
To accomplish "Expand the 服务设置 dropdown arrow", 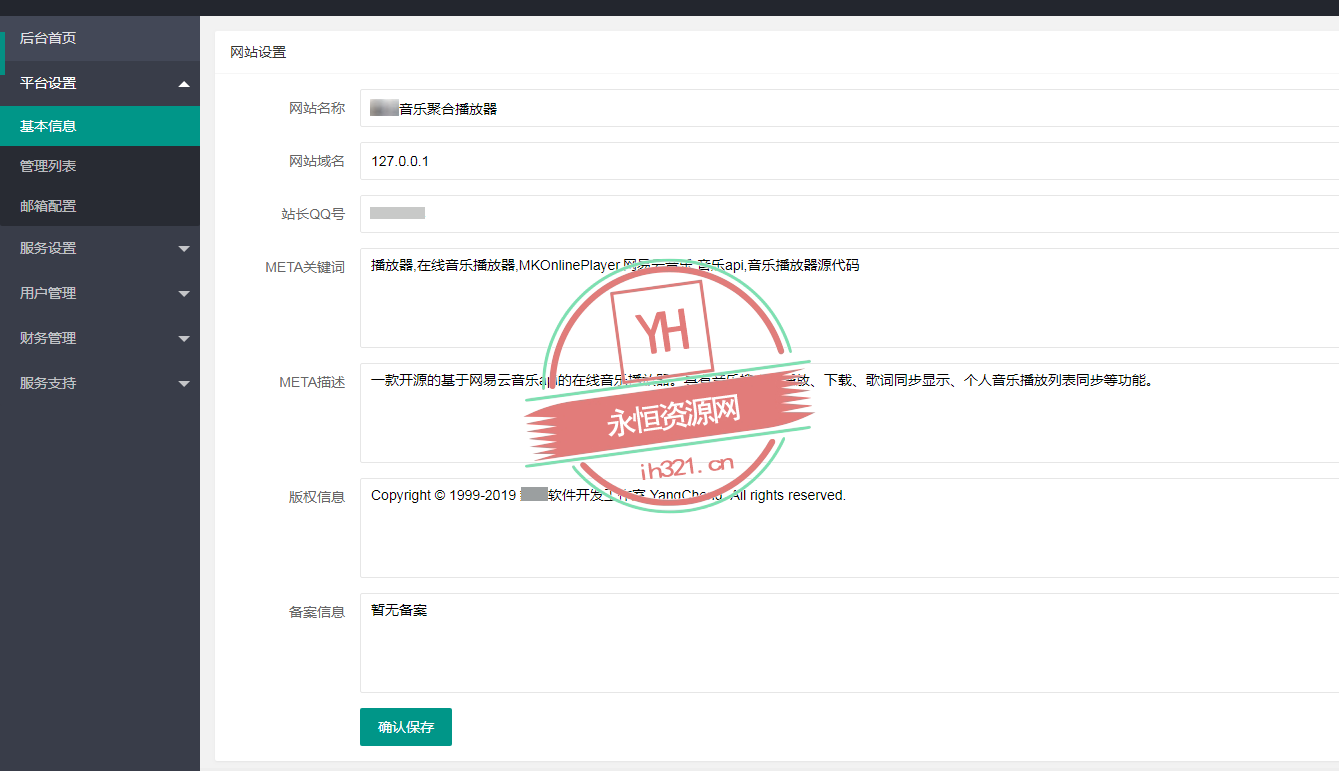I will point(183,249).
